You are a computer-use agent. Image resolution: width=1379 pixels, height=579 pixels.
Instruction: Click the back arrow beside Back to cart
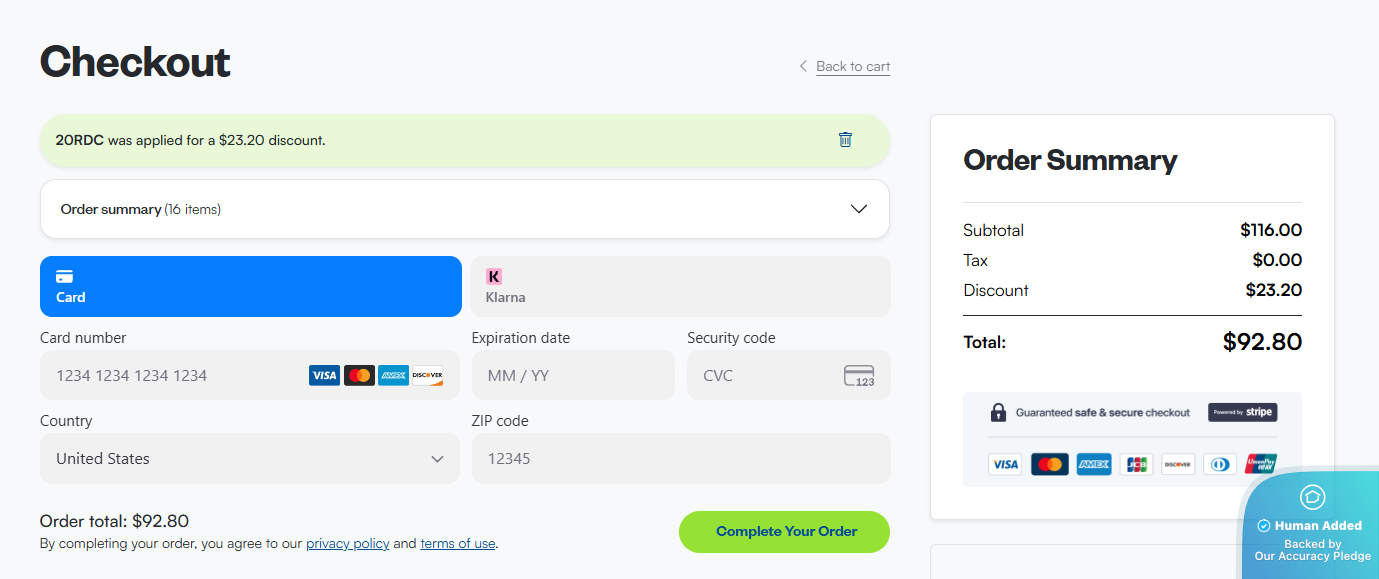pos(803,66)
